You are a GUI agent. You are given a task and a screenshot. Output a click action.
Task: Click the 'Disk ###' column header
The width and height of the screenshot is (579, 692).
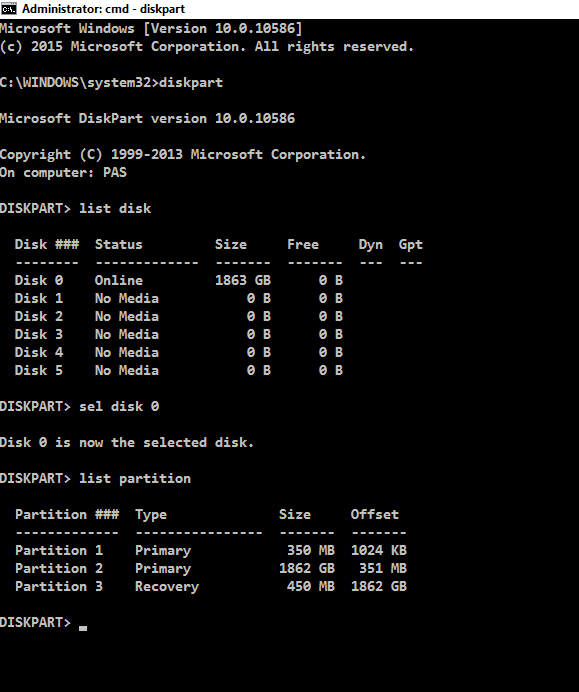point(47,244)
